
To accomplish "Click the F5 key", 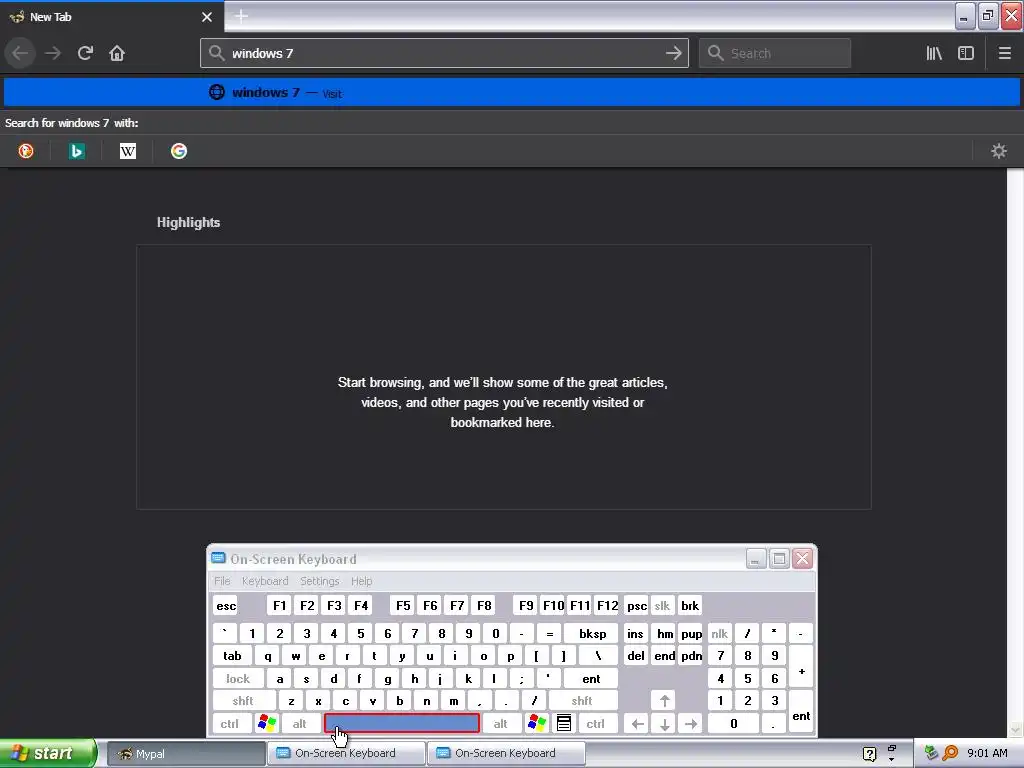I will coord(403,605).
